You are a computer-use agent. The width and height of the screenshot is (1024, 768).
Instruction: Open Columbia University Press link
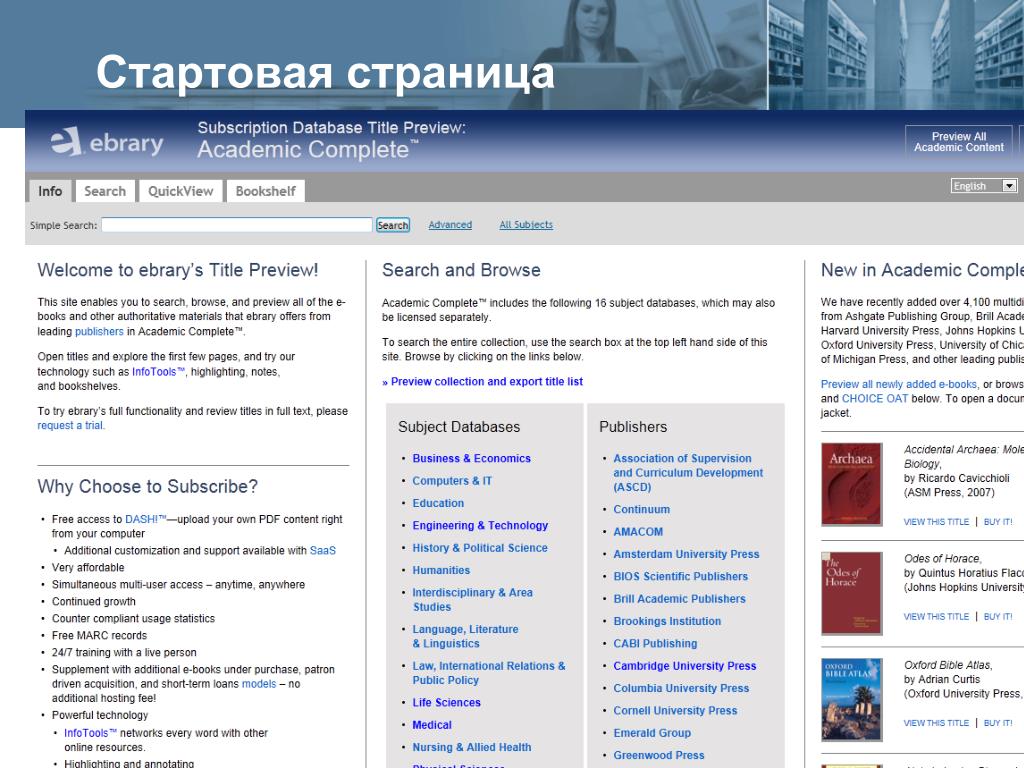click(681, 688)
